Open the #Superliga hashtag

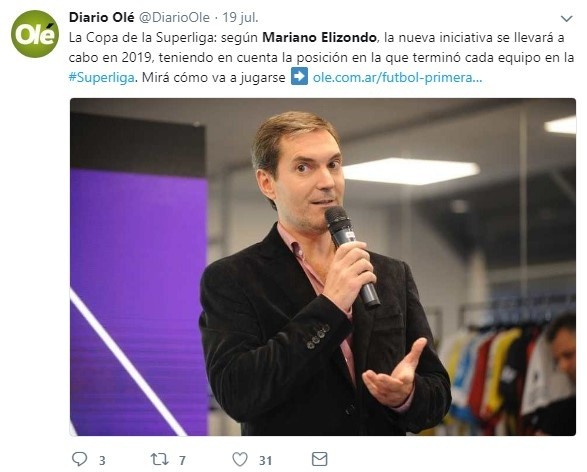click(x=101, y=77)
